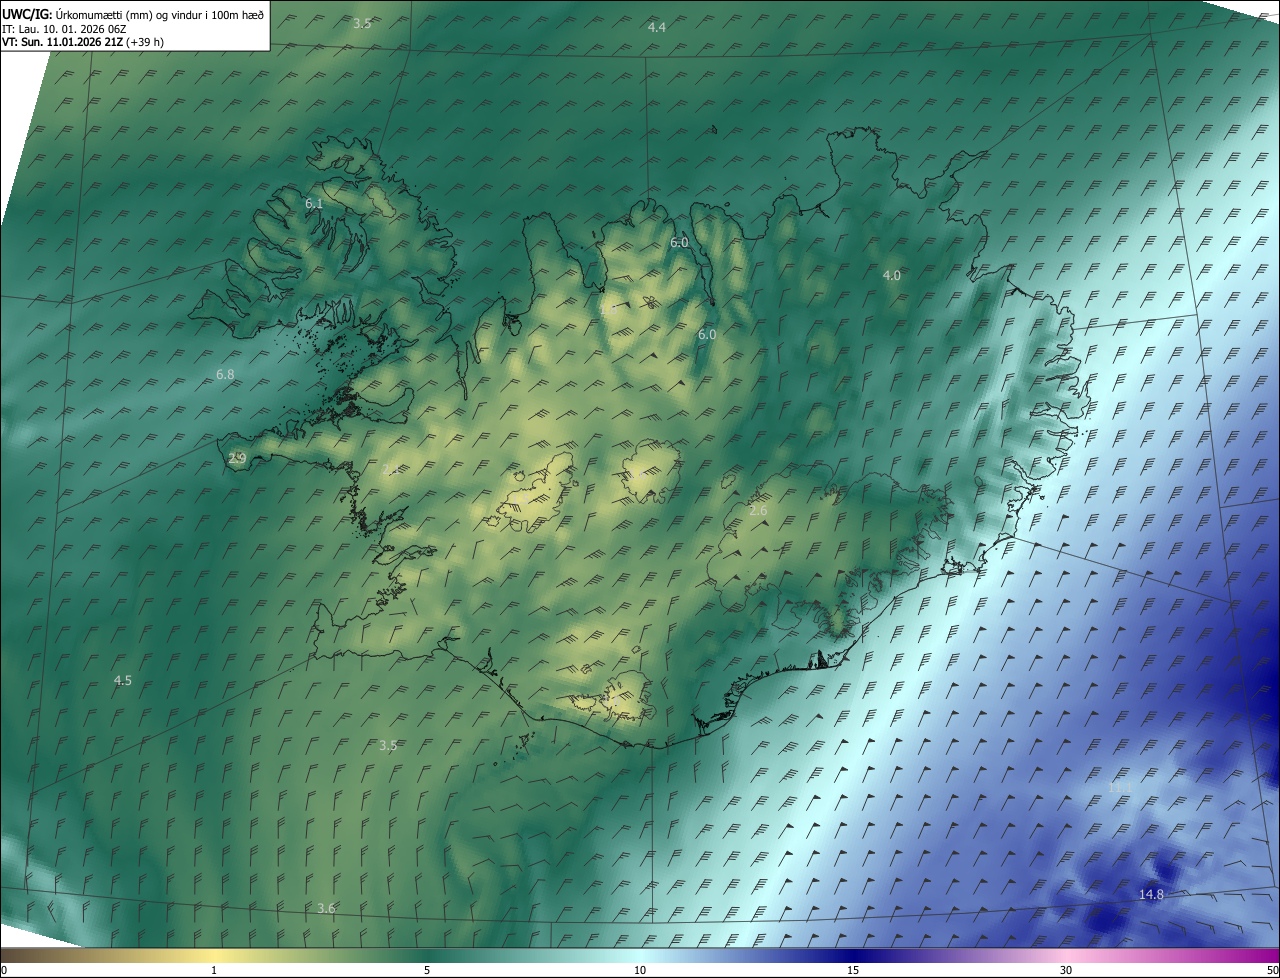Image resolution: width=1280 pixels, height=978 pixels.
Task: Click the 3.5 value beside the title box
Action: pyautogui.click(x=362, y=23)
